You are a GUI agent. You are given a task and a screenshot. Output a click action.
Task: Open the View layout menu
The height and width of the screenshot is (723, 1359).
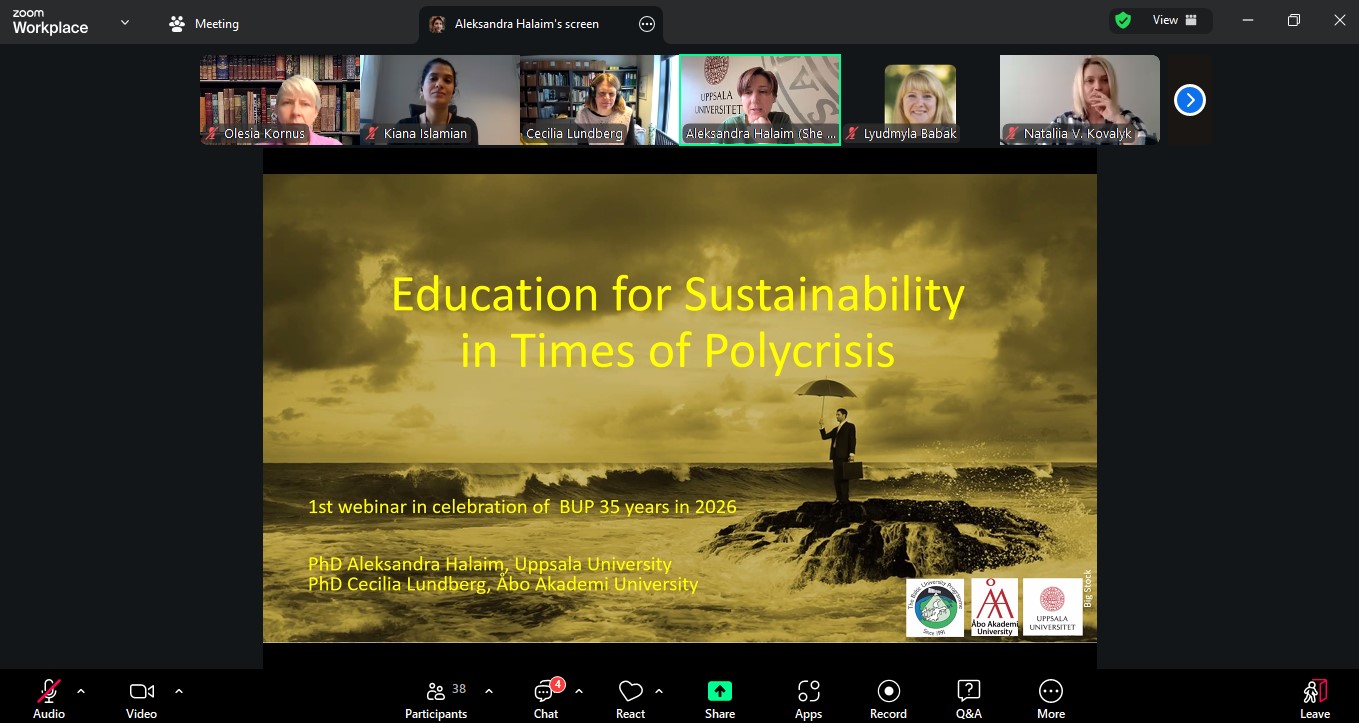point(1174,20)
